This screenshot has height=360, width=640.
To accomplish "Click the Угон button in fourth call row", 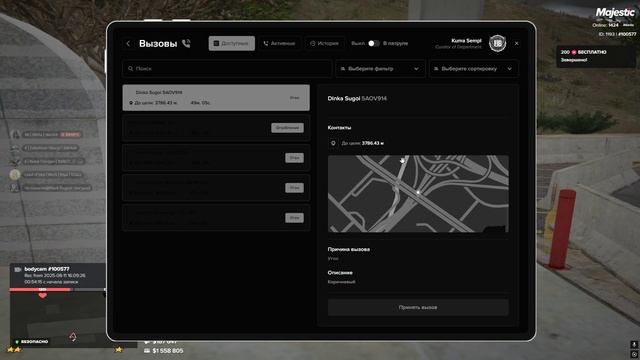I will pyautogui.click(x=294, y=188).
